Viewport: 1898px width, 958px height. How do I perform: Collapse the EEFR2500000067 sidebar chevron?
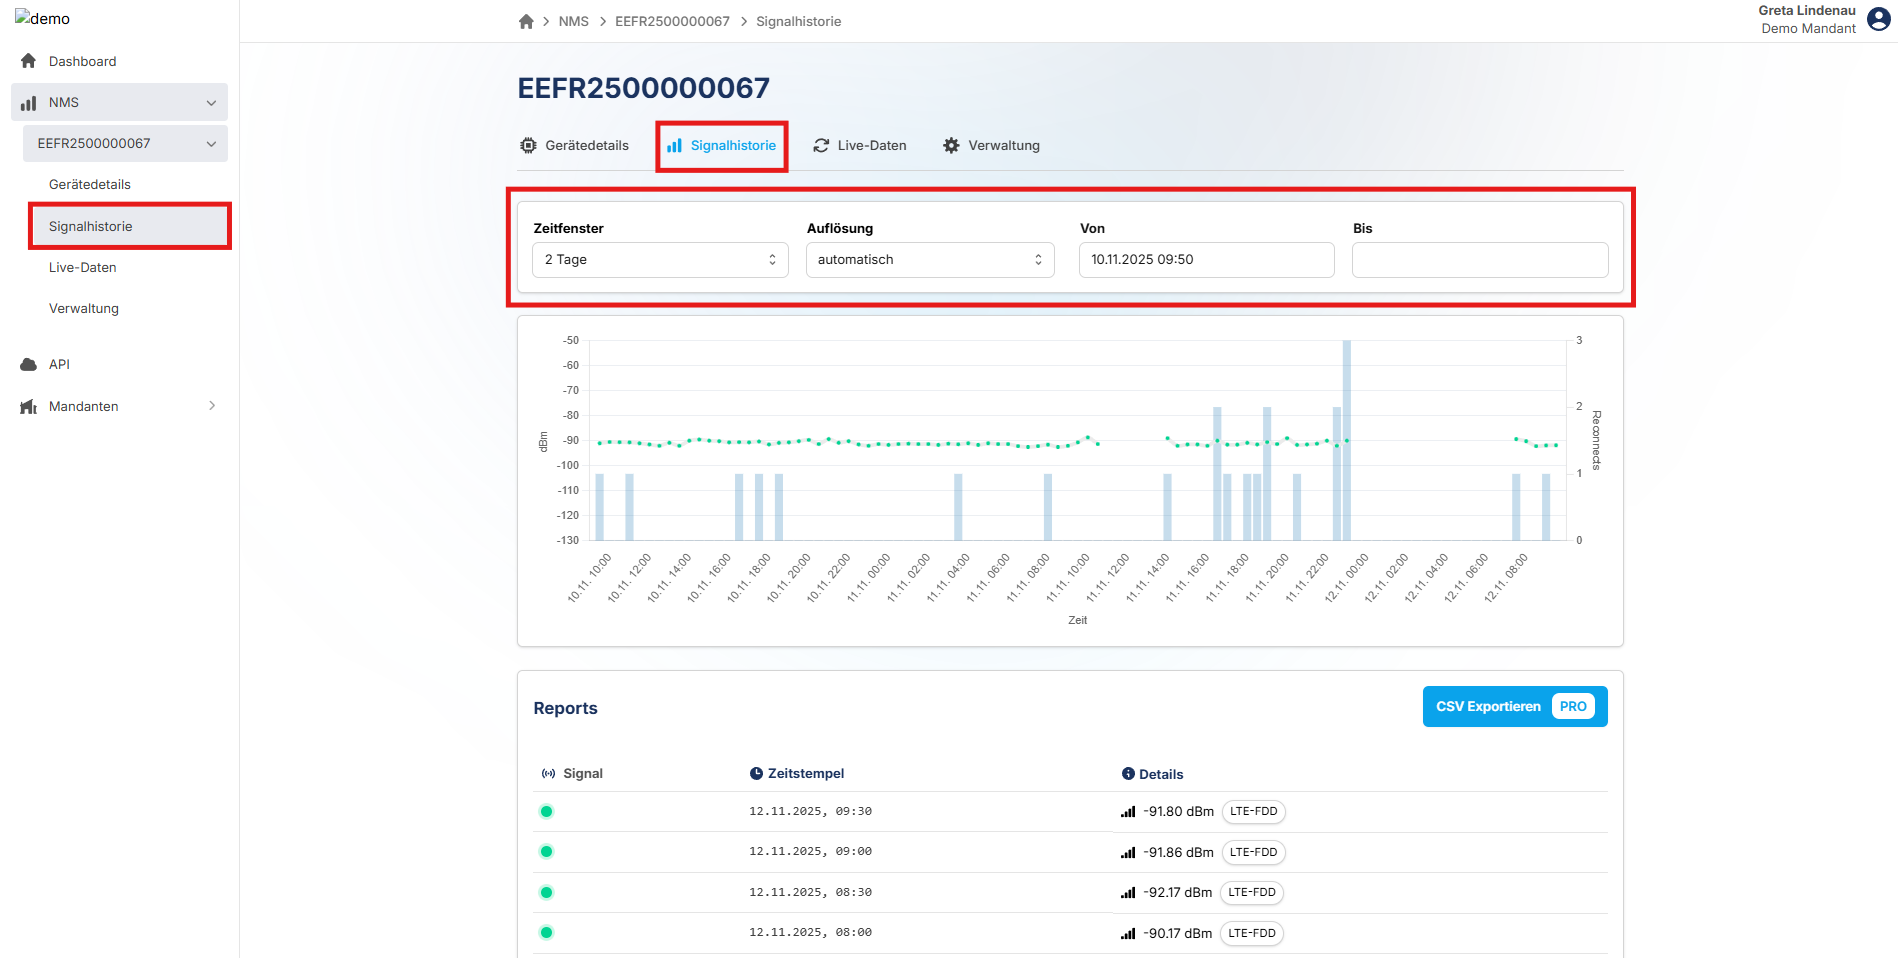coord(211,144)
